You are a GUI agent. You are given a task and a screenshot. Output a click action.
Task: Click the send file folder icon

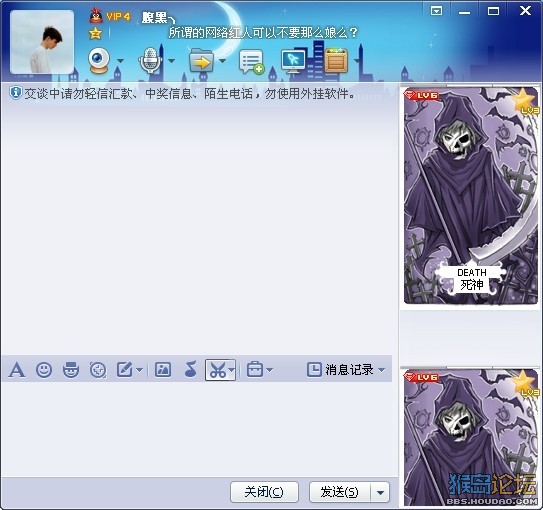pyautogui.click(x=201, y=61)
